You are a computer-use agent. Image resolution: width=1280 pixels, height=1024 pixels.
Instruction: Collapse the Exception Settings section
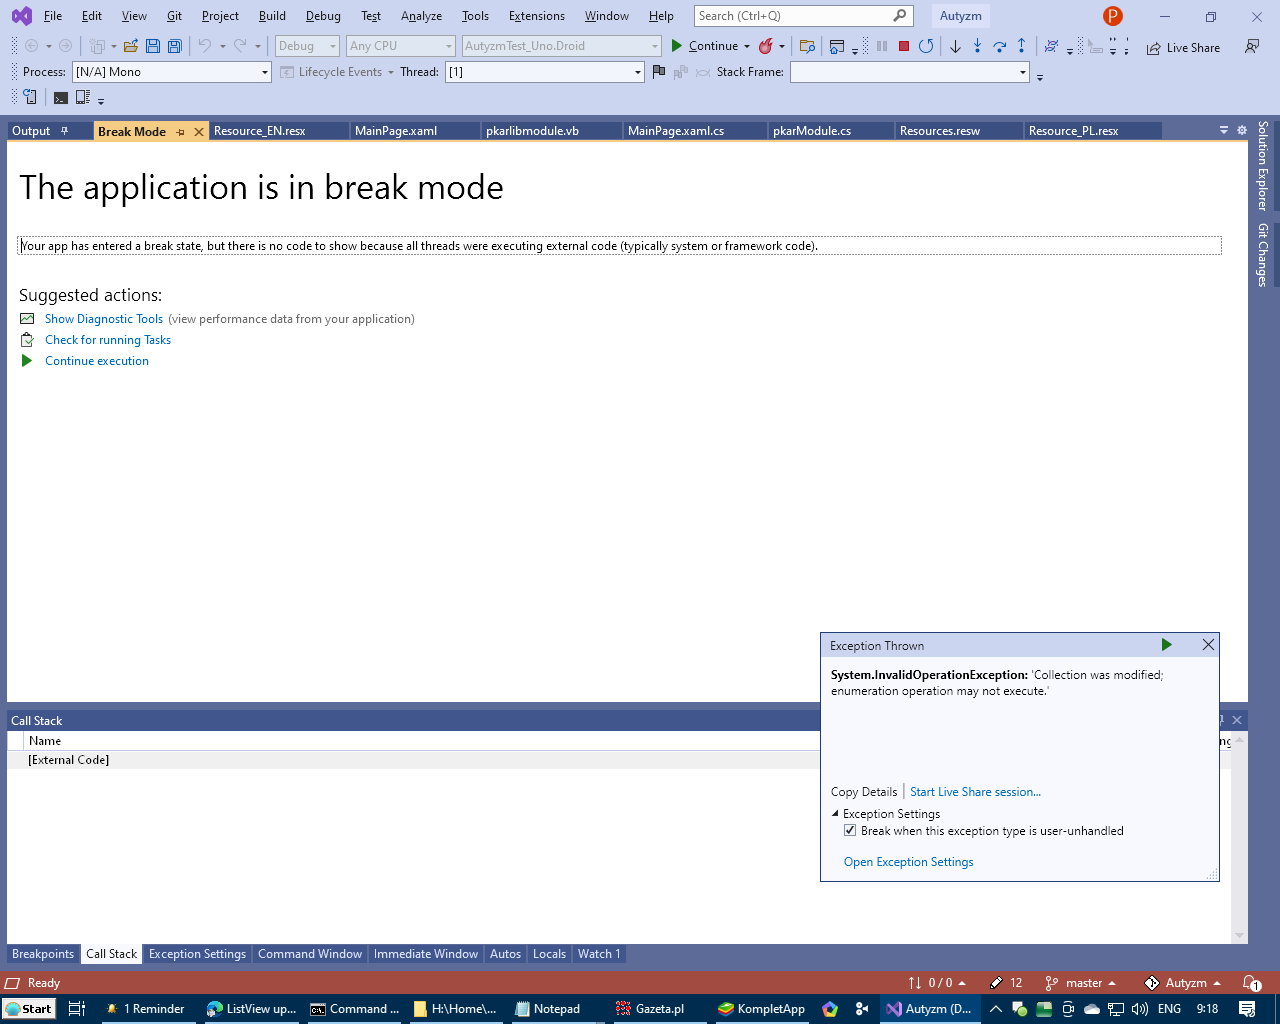pos(836,813)
